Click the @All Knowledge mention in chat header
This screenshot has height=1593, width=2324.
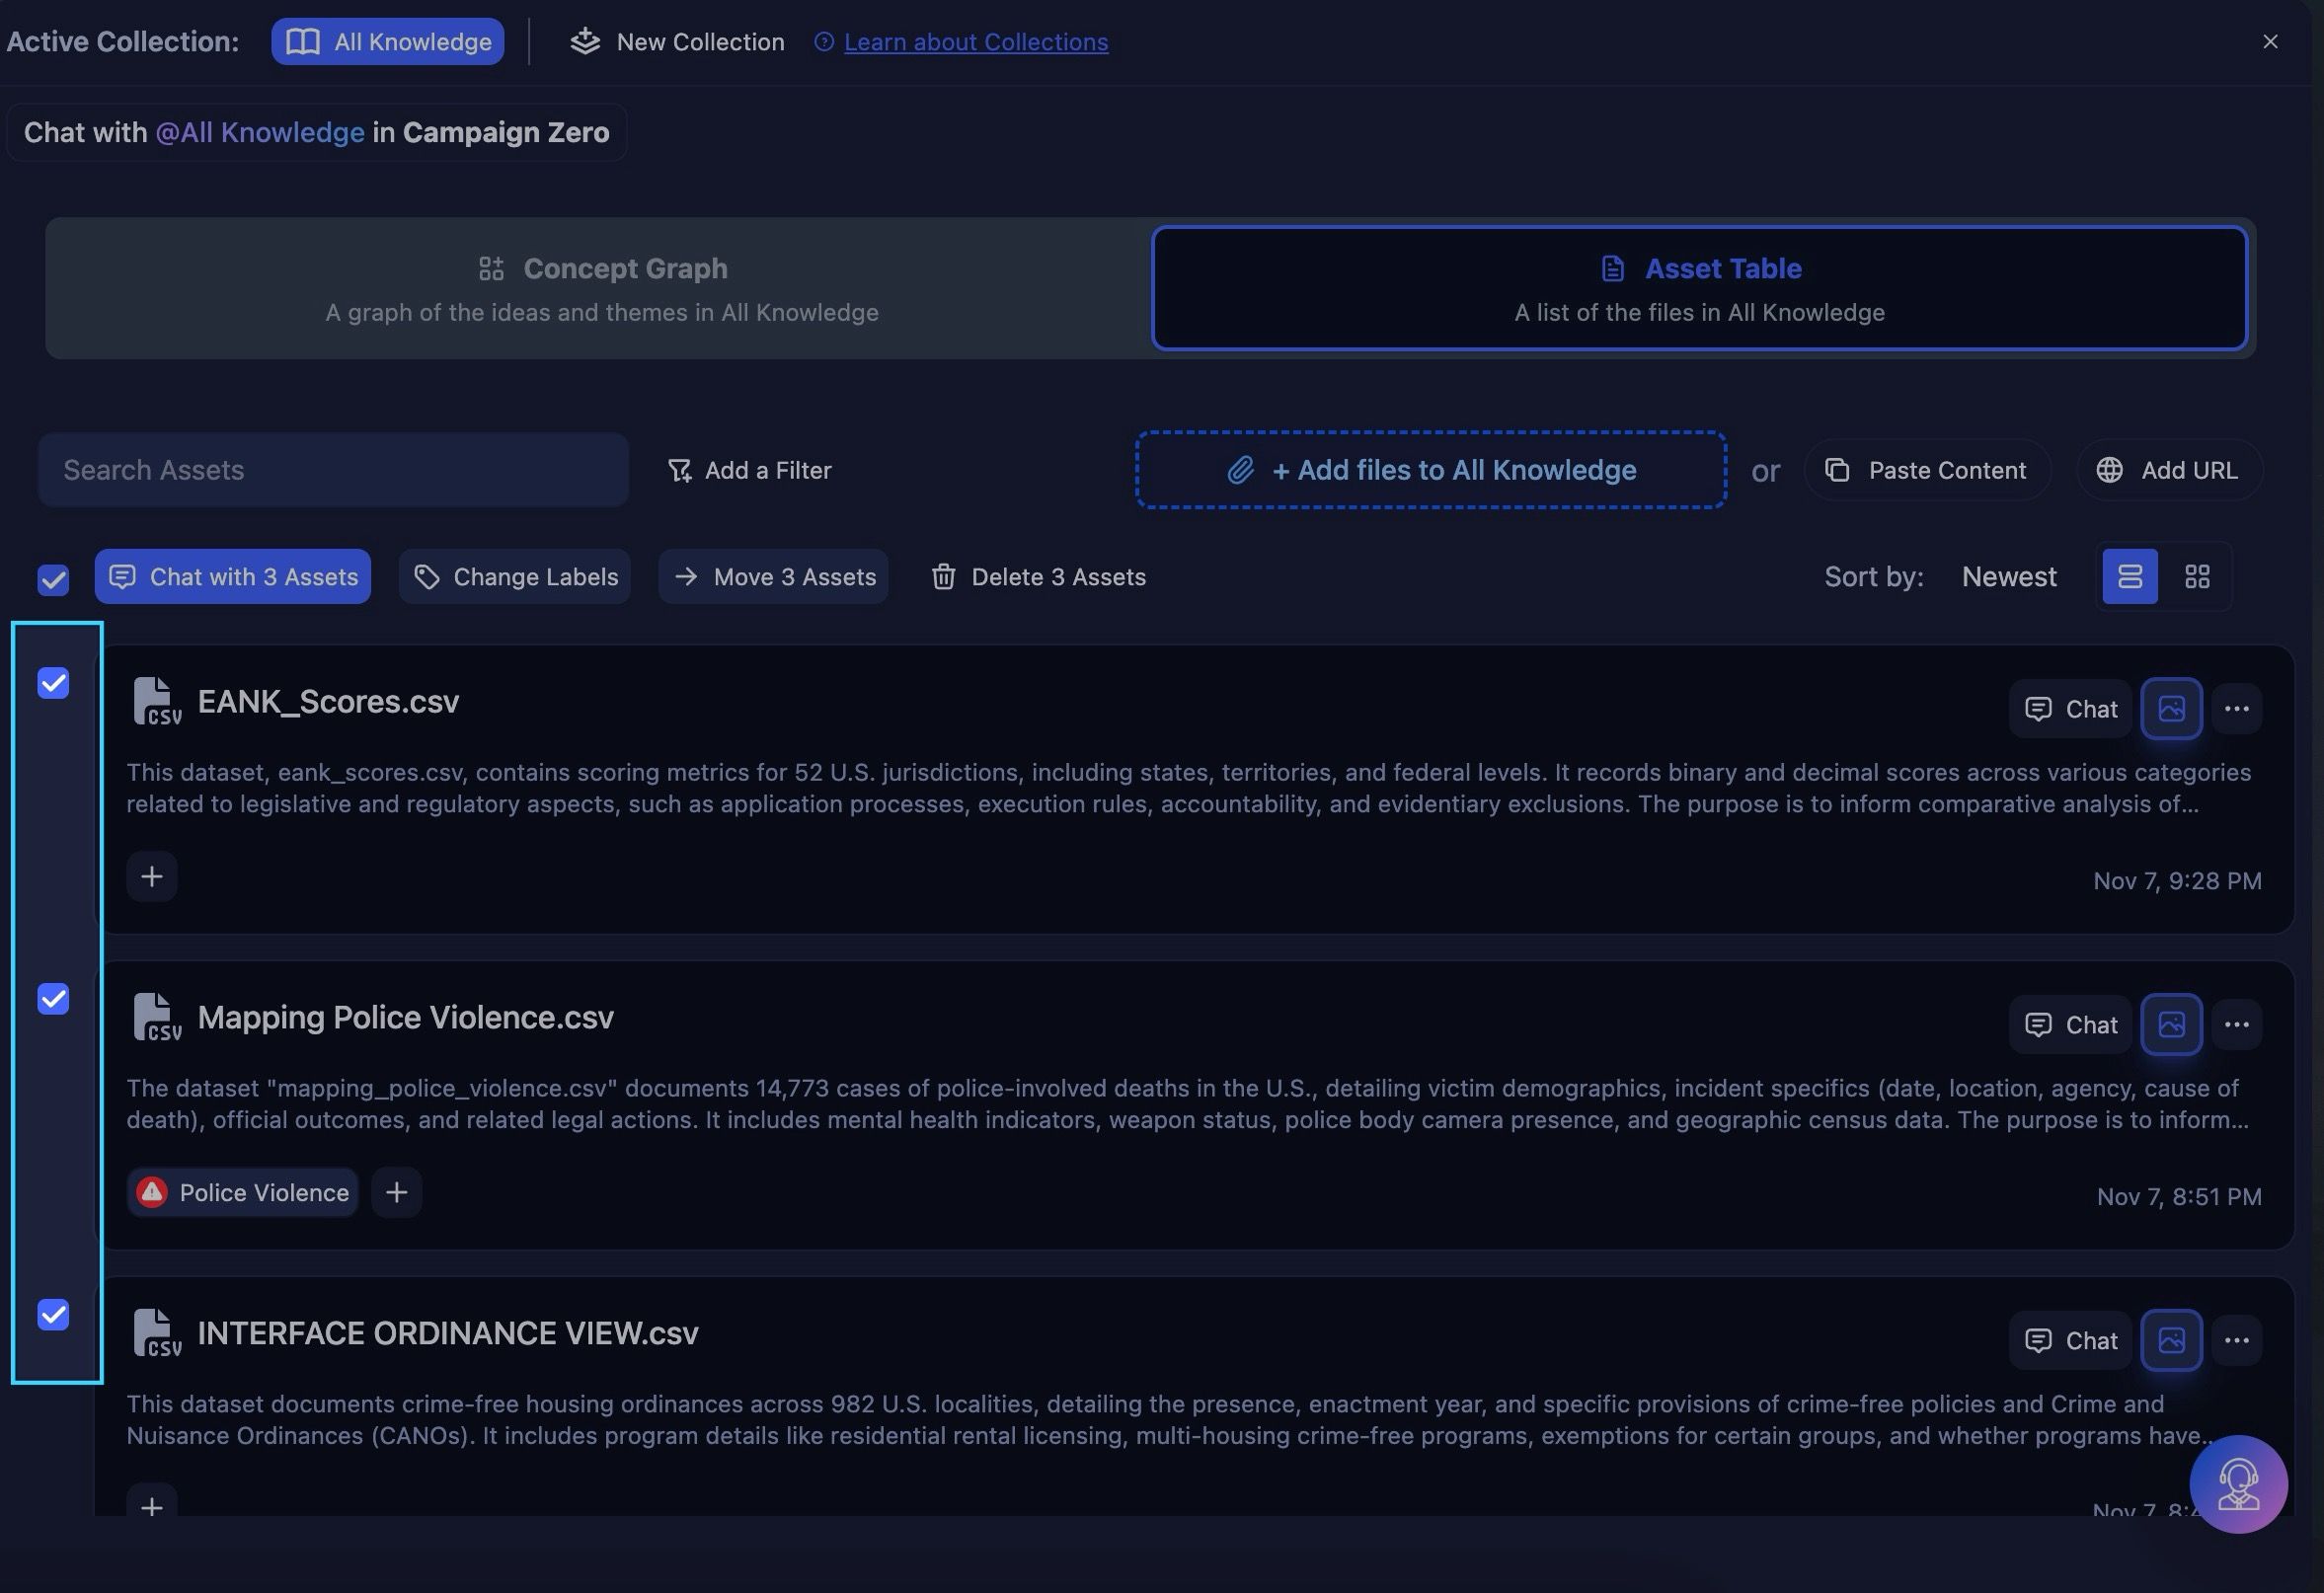click(260, 132)
